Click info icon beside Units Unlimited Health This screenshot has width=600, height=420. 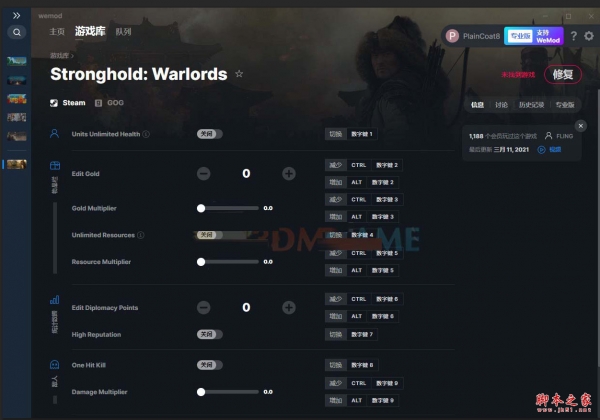click(146, 134)
